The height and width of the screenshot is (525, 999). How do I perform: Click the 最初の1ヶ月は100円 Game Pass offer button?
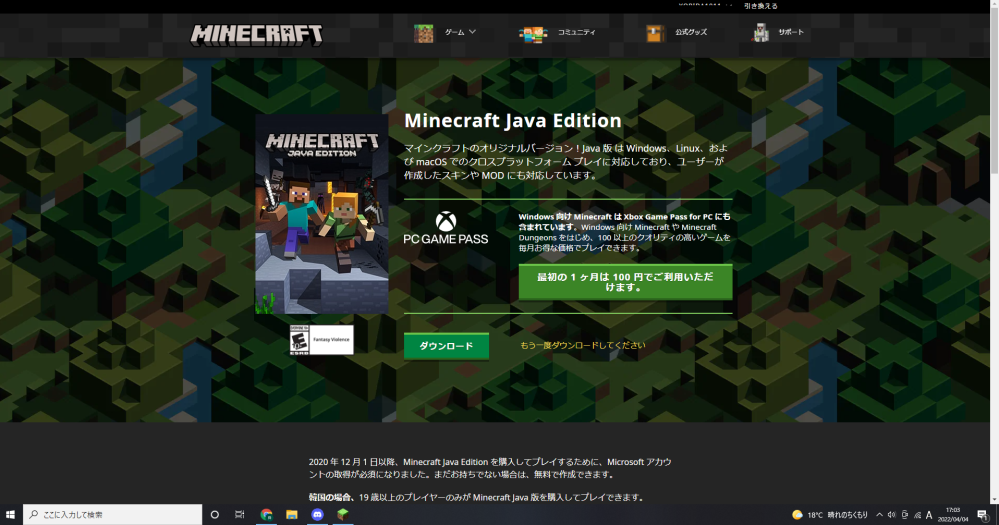click(625, 282)
